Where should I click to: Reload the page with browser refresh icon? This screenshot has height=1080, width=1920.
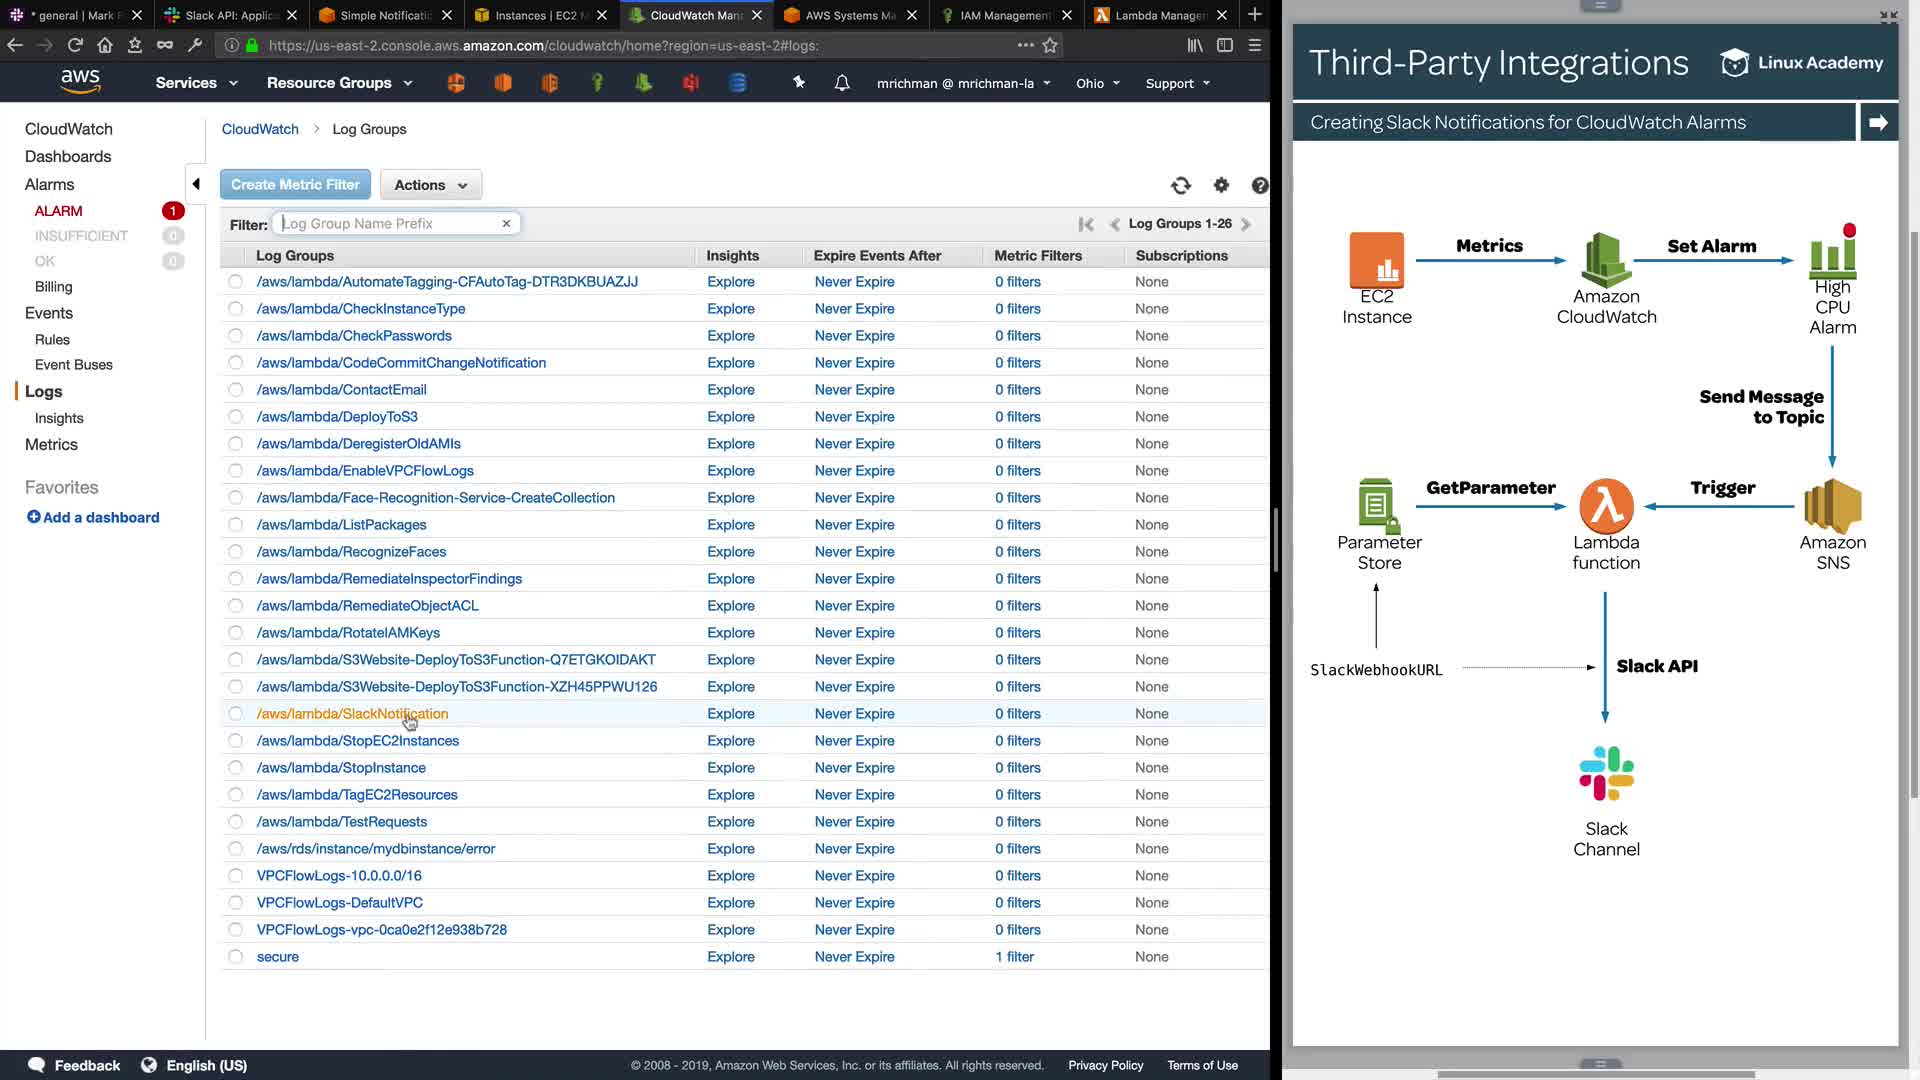75,45
